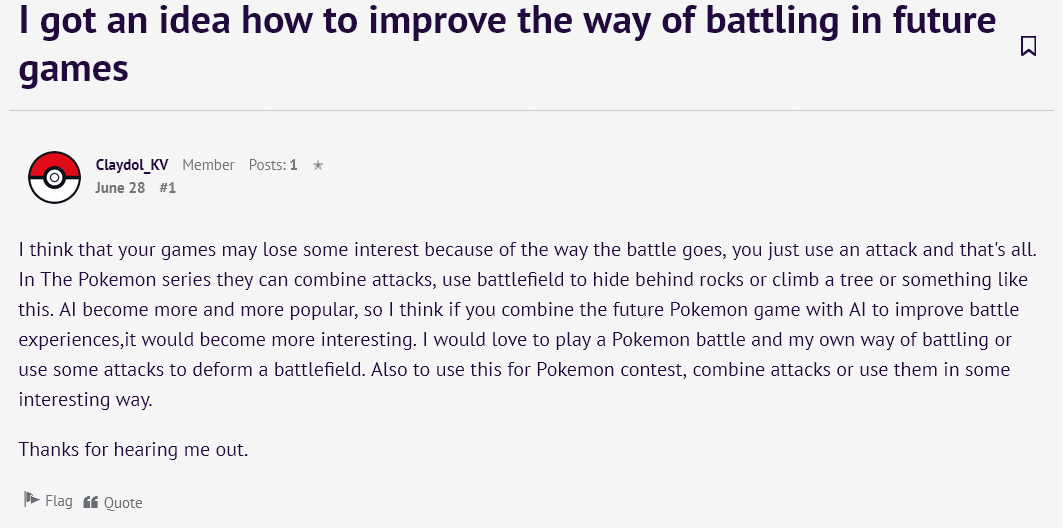Click the star rank icon

pos(318,165)
